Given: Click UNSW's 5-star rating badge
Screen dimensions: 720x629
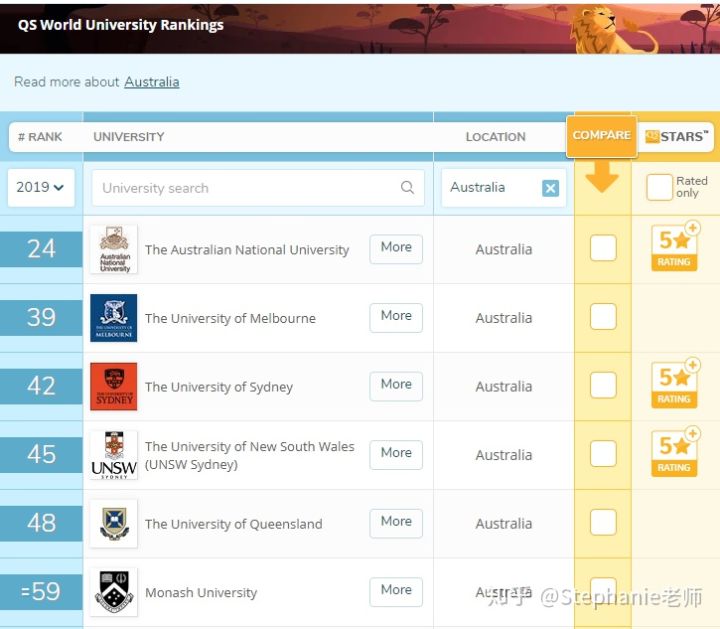Looking at the screenshot, I should point(675,452).
